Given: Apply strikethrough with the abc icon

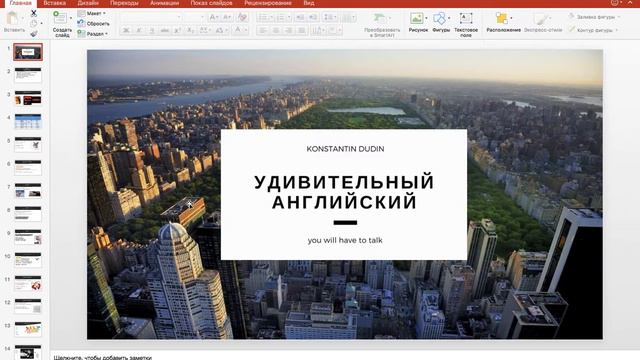Looking at the screenshot, I should click(x=164, y=30).
